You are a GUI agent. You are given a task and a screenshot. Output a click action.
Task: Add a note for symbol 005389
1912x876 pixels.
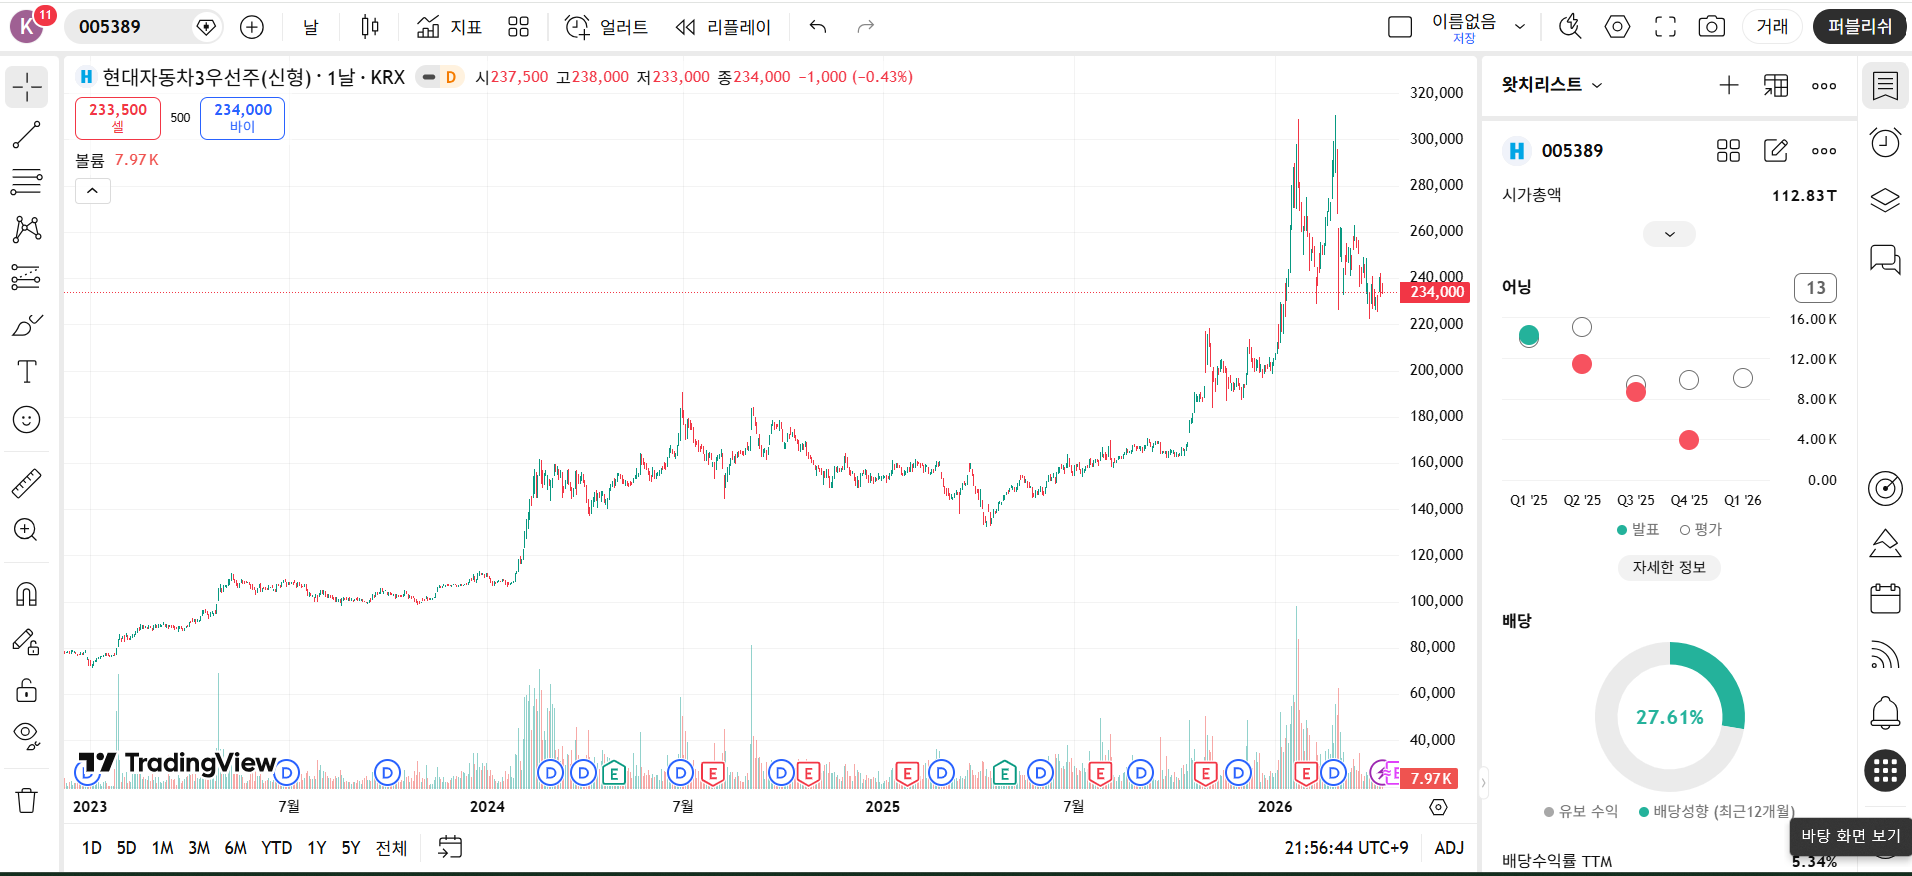[1776, 151]
